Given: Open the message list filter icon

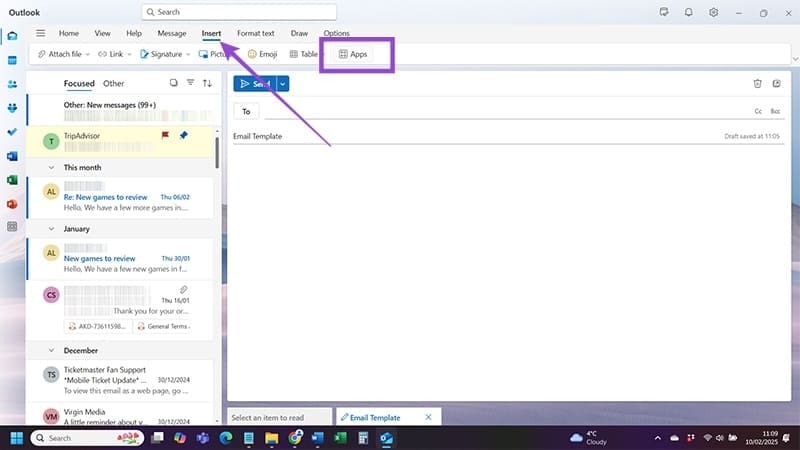Looking at the screenshot, I should click(x=190, y=83).
